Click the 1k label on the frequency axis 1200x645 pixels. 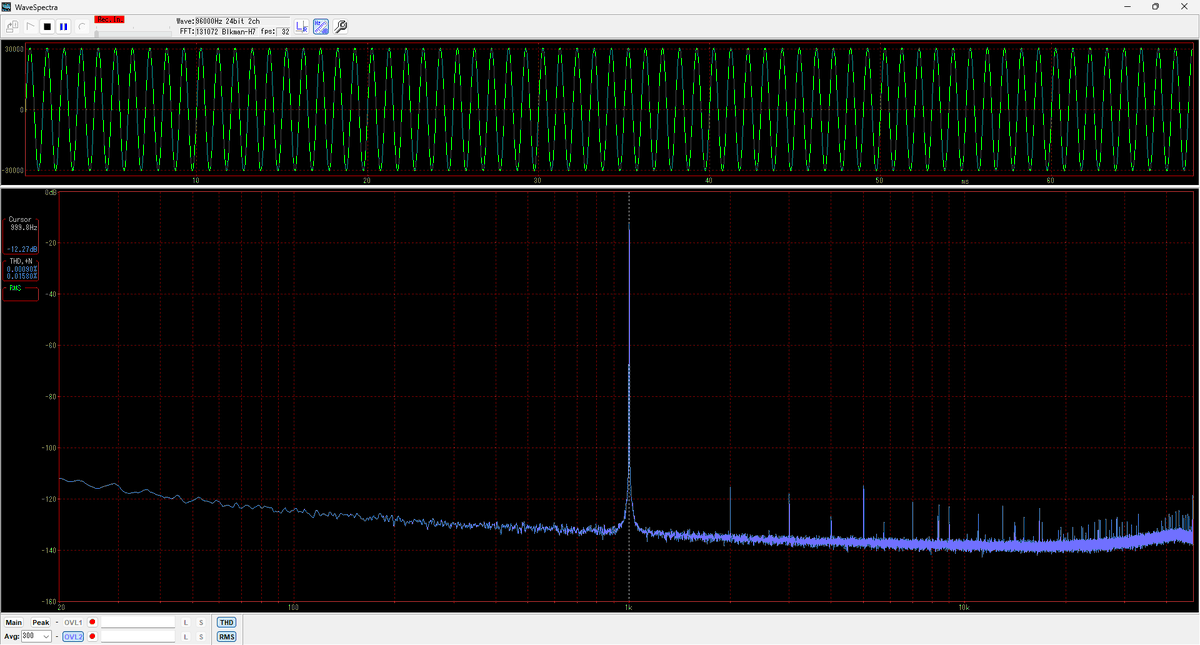click(x=628, y=607)
